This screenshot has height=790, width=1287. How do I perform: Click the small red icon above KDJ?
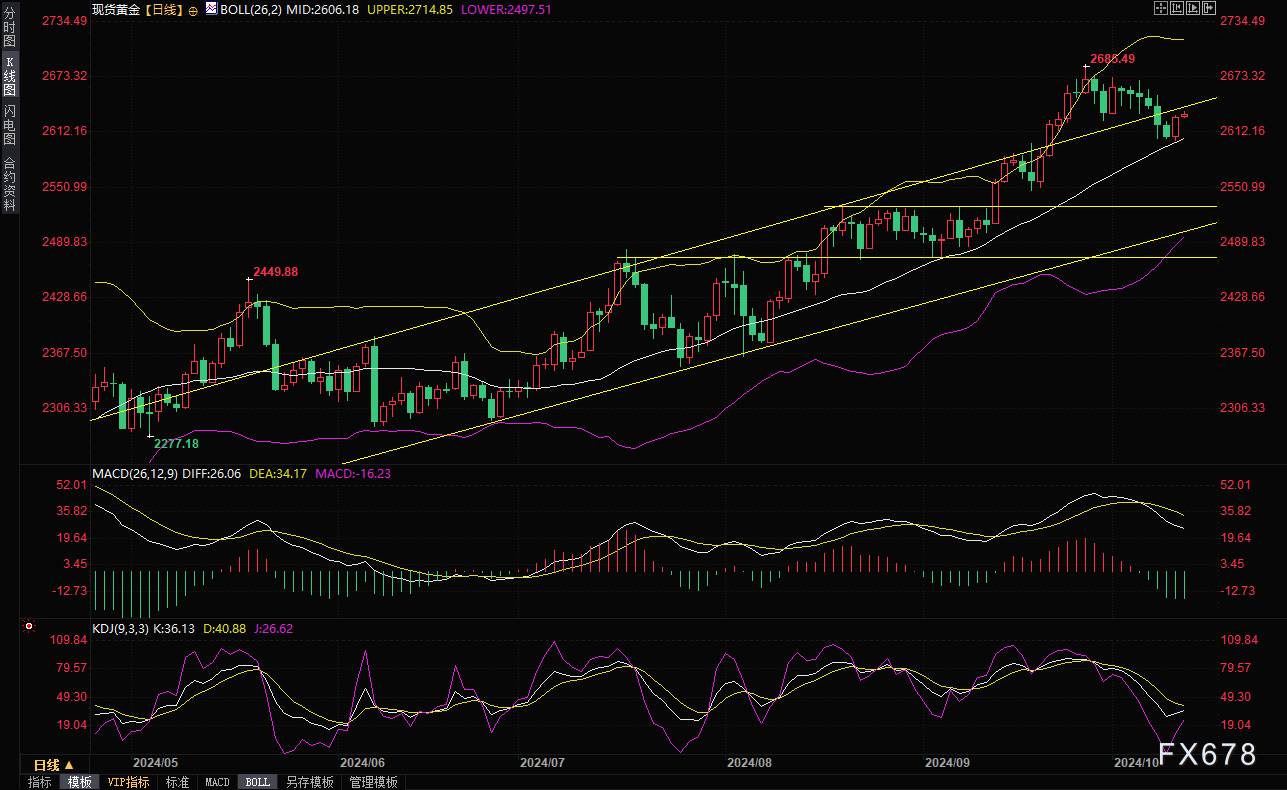27,627
